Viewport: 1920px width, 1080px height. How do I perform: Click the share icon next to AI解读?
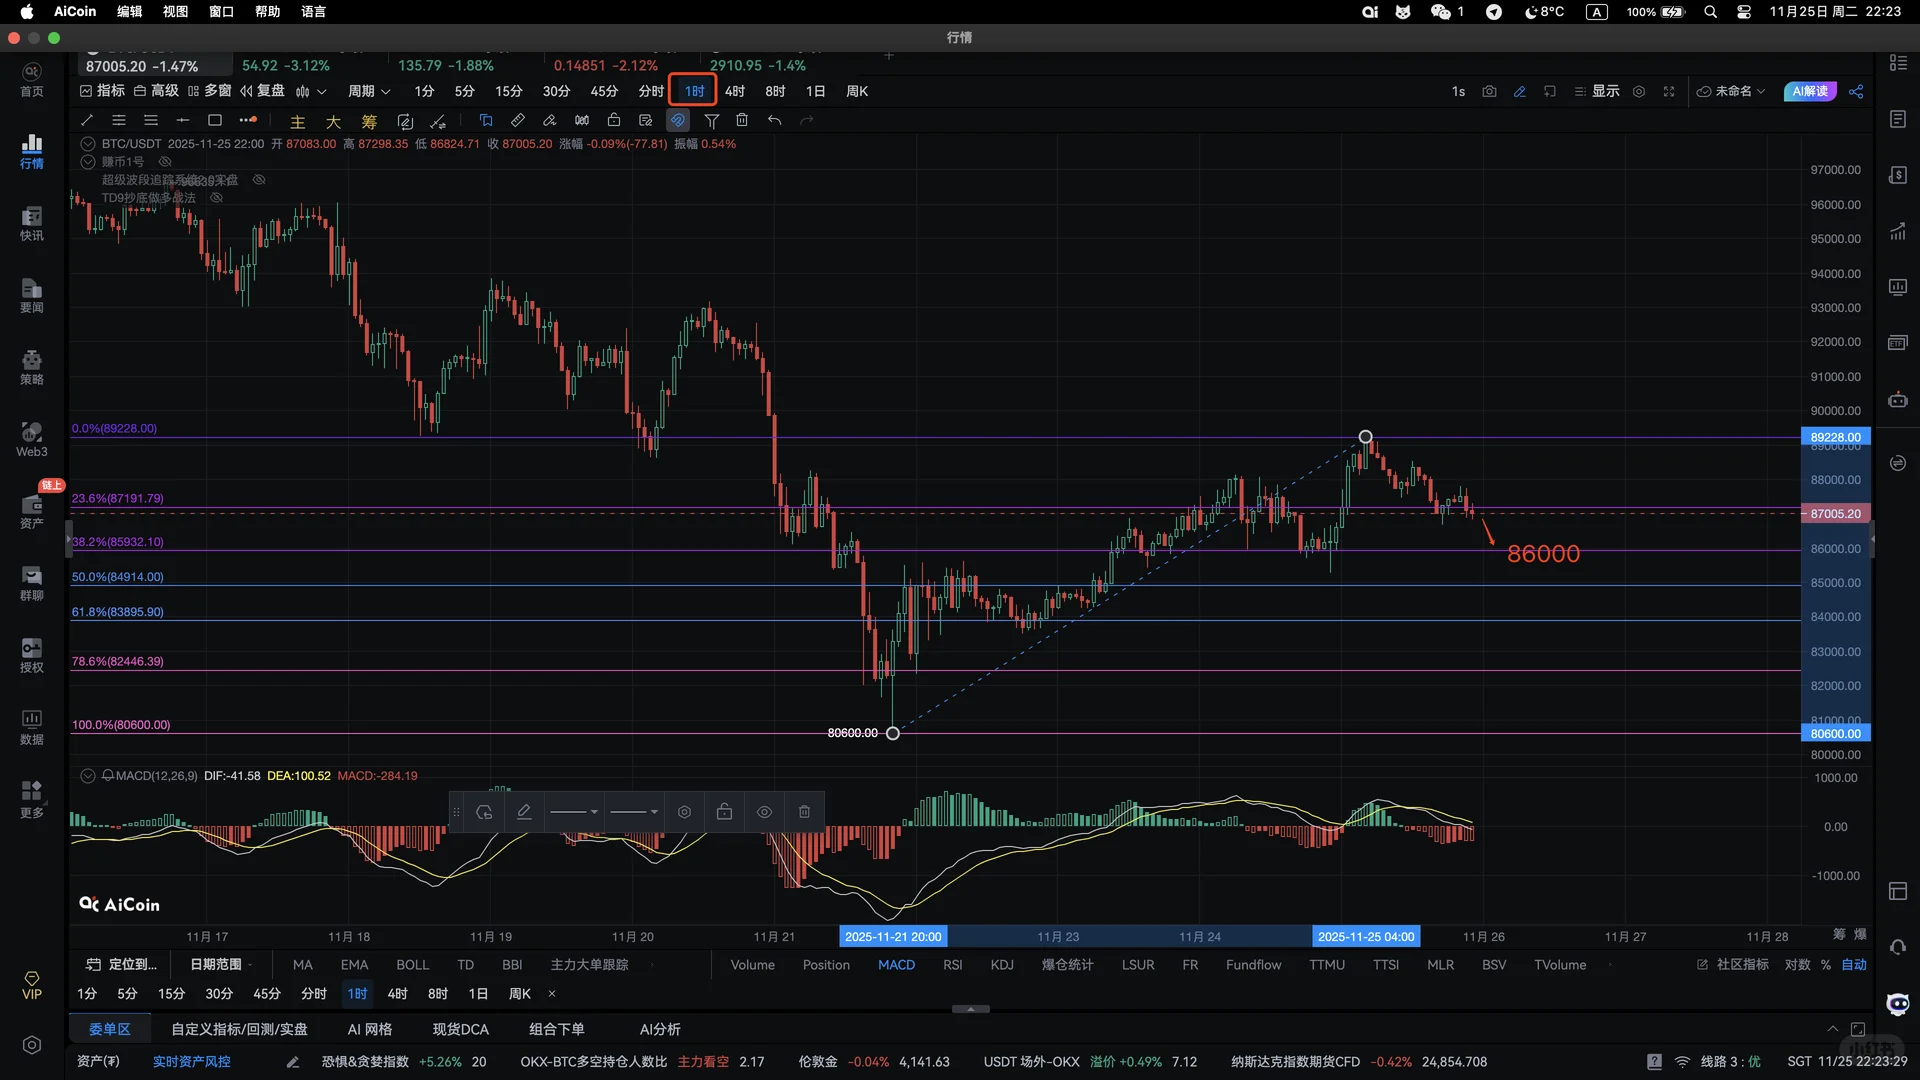(x=1856, y=91)
